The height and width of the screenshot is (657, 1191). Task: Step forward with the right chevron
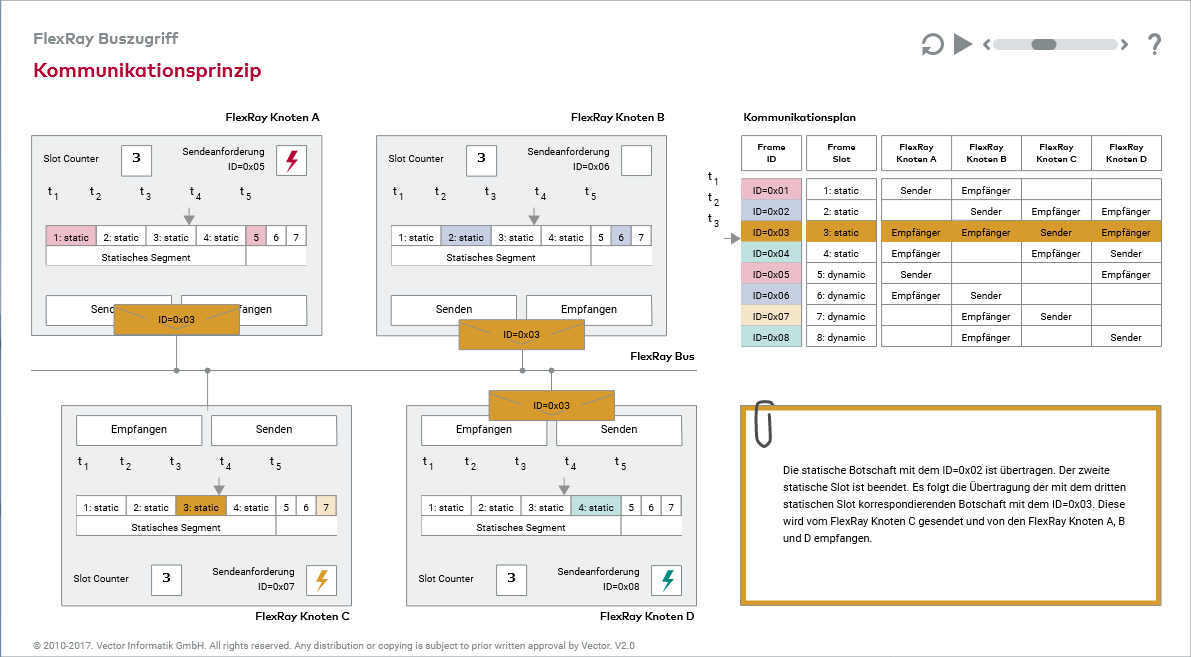pyautogui.click(x=1124, y=44)
